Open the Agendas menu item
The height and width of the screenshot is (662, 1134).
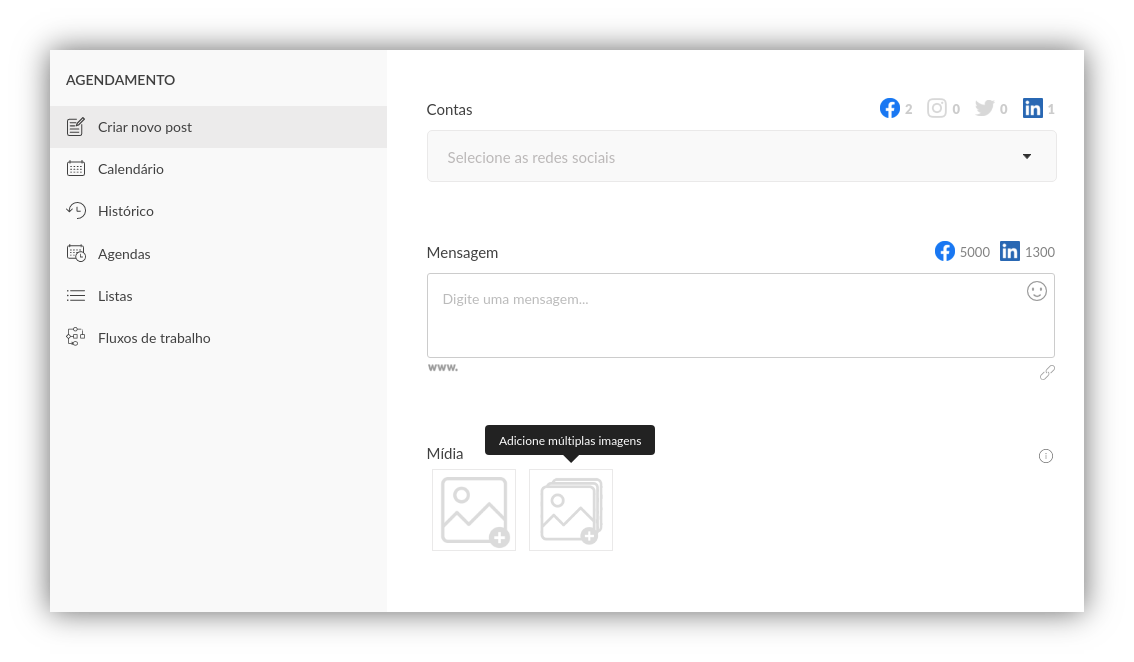pyautogui.click(x=124, y=254)
